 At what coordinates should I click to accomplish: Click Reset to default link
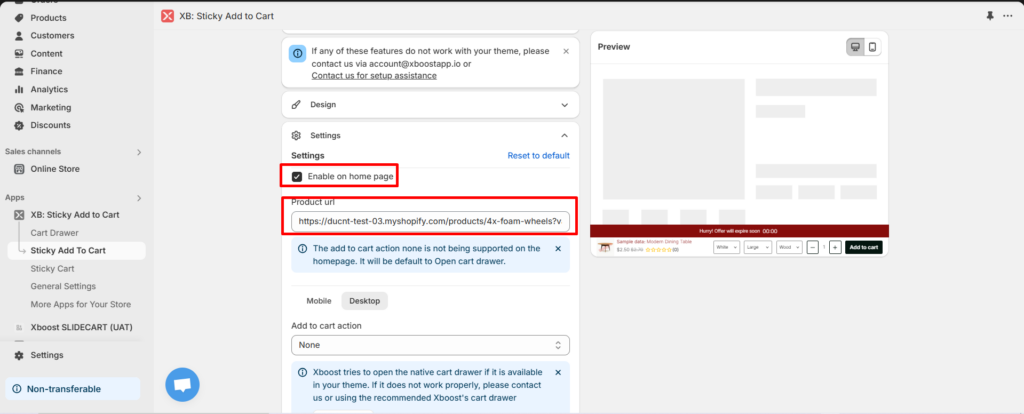538,156
